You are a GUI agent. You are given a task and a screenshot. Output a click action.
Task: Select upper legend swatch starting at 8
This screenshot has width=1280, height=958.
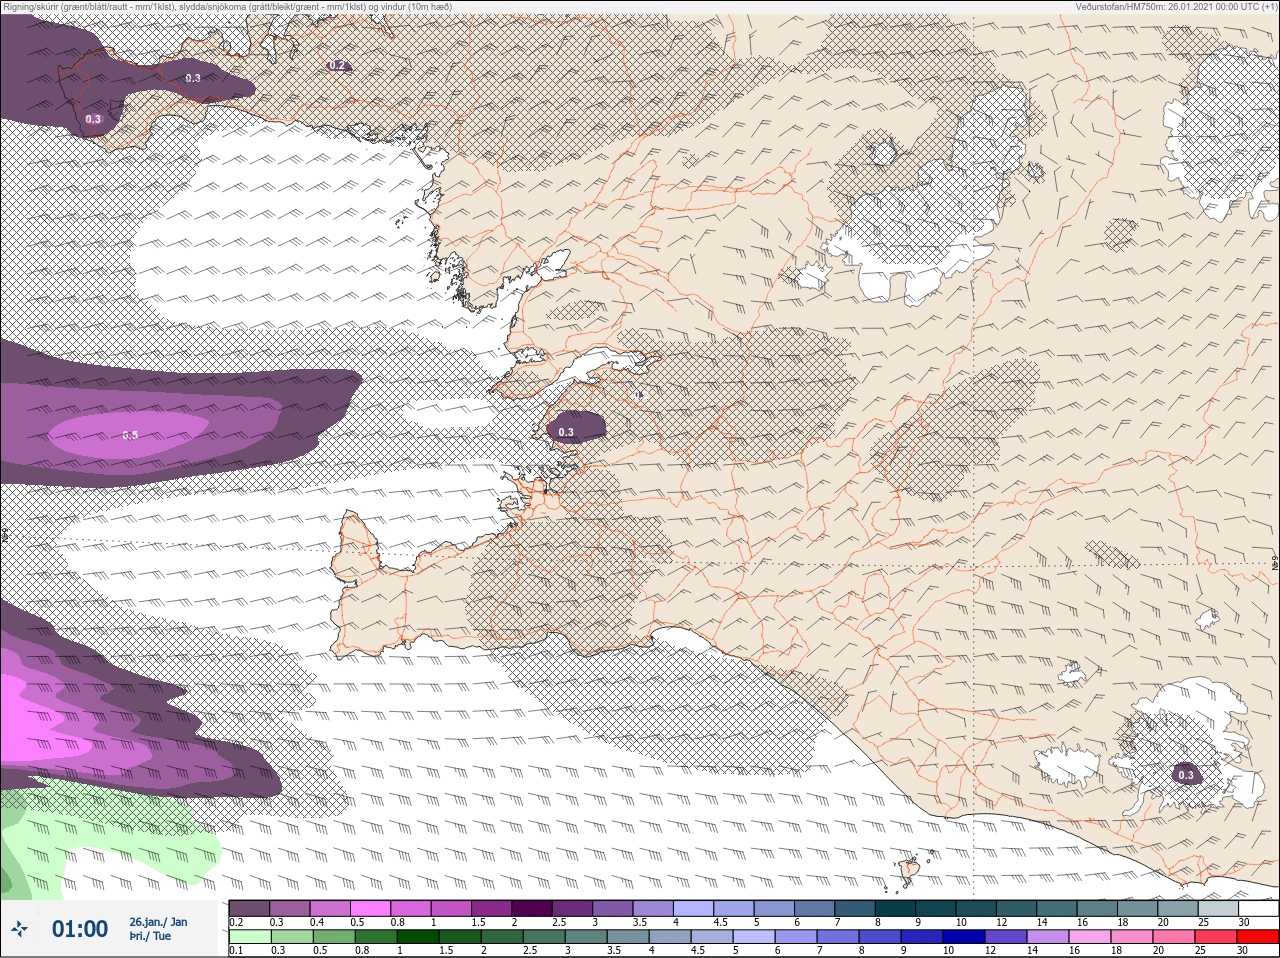[895, 908]
